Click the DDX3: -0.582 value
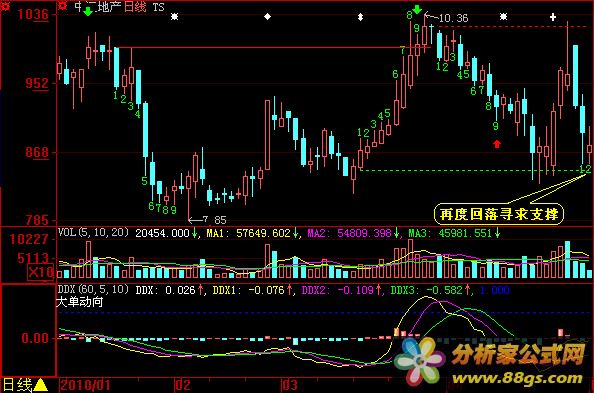This screenshot has height=393, width=594. (x=427, y=291)
